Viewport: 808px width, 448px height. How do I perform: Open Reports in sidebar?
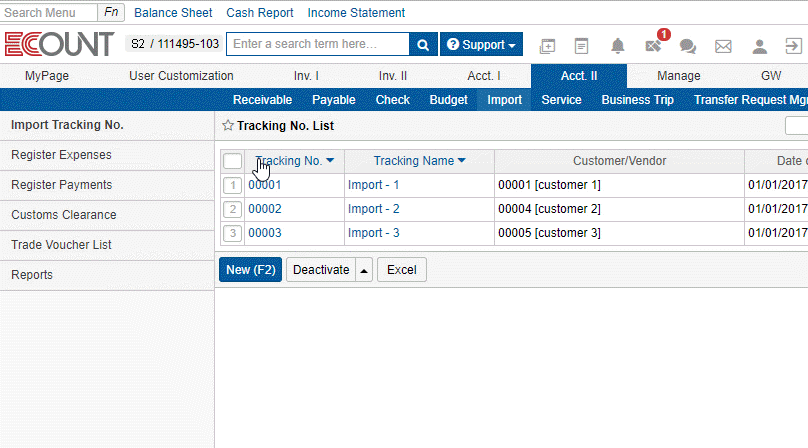(x=107, y=275)
